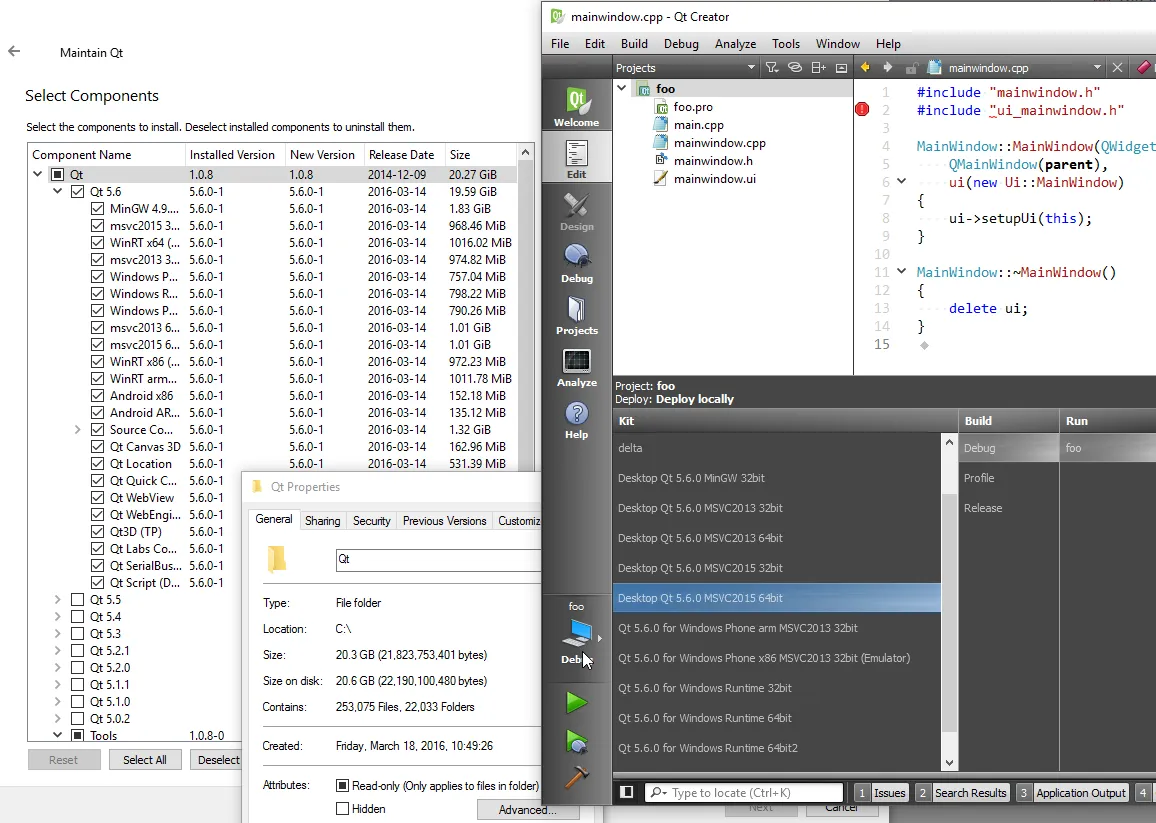Click the back arrow in Maintain Qt
This screenshot has height=823, width=1156.
(x=14, y=51)
